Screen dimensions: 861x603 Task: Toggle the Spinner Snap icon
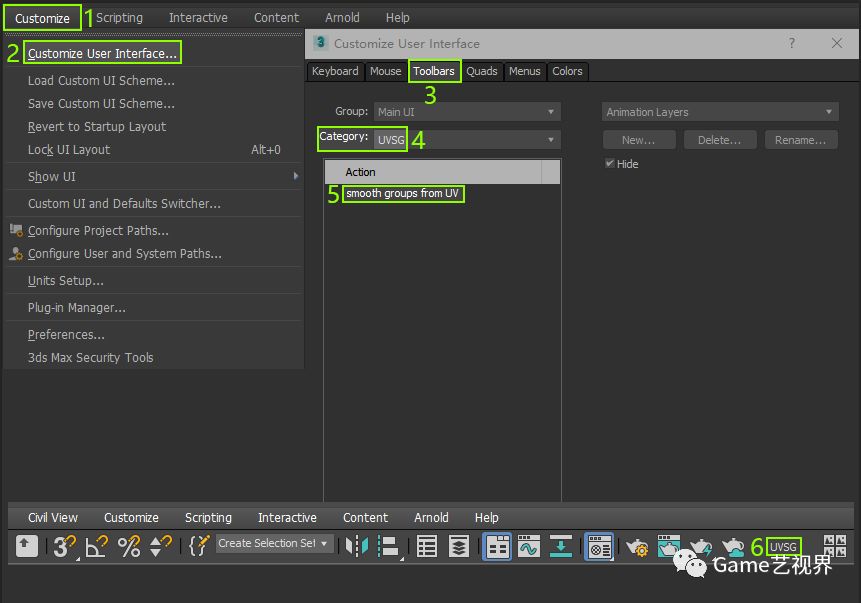160,546
